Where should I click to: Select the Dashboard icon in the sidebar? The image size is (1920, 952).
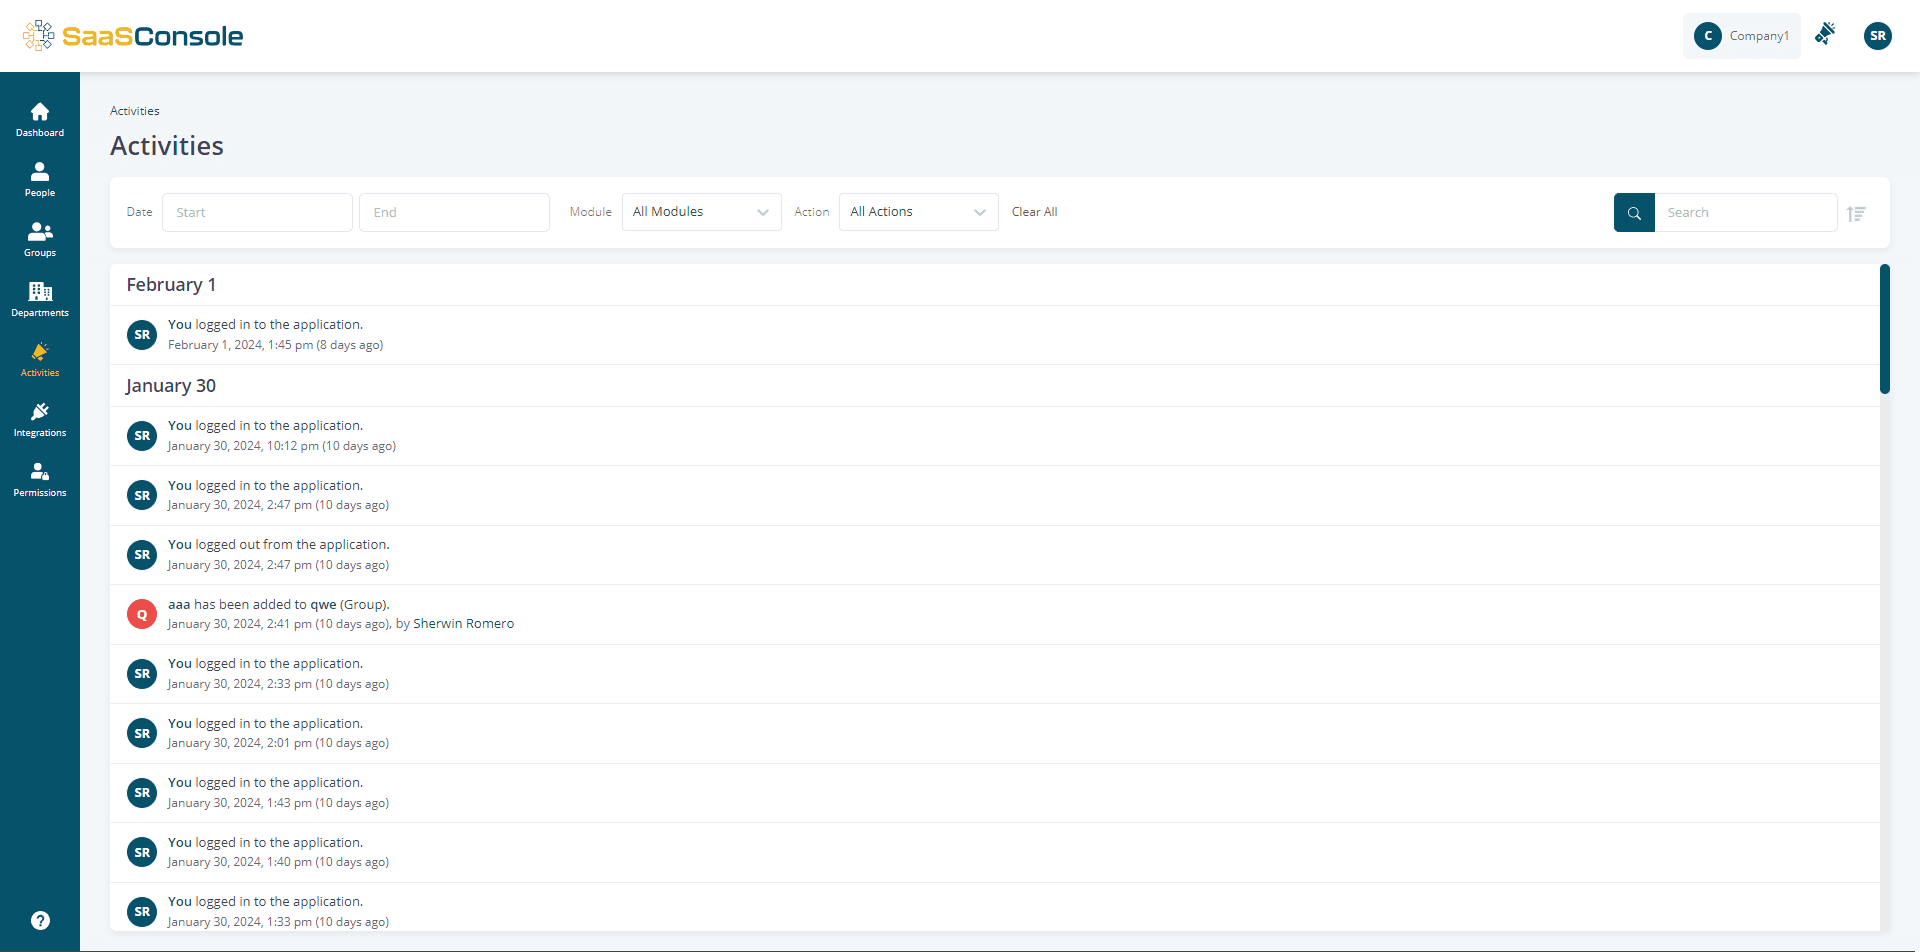(40, 112)
